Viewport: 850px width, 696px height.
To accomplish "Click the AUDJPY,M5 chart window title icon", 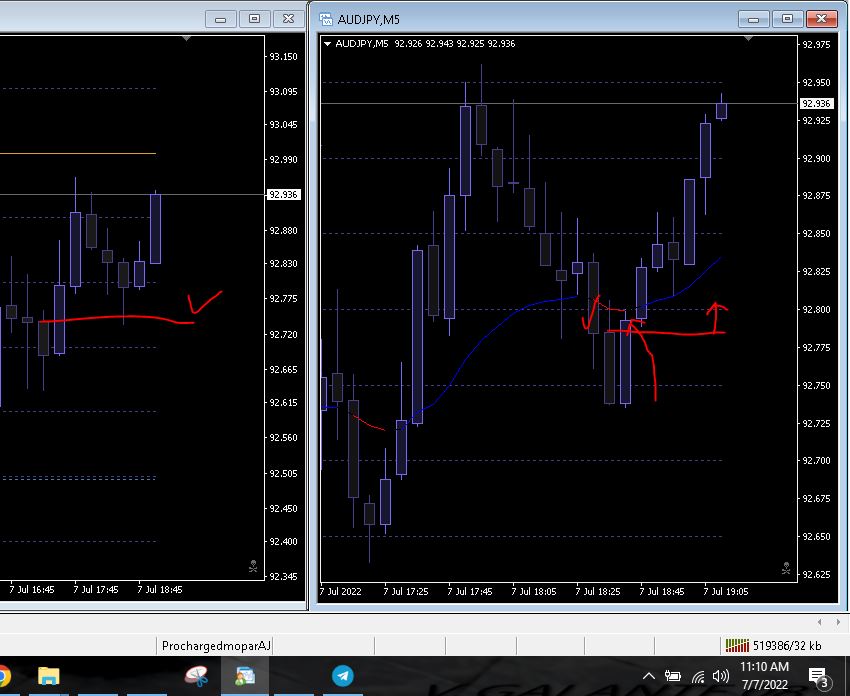I will point(325,18).
